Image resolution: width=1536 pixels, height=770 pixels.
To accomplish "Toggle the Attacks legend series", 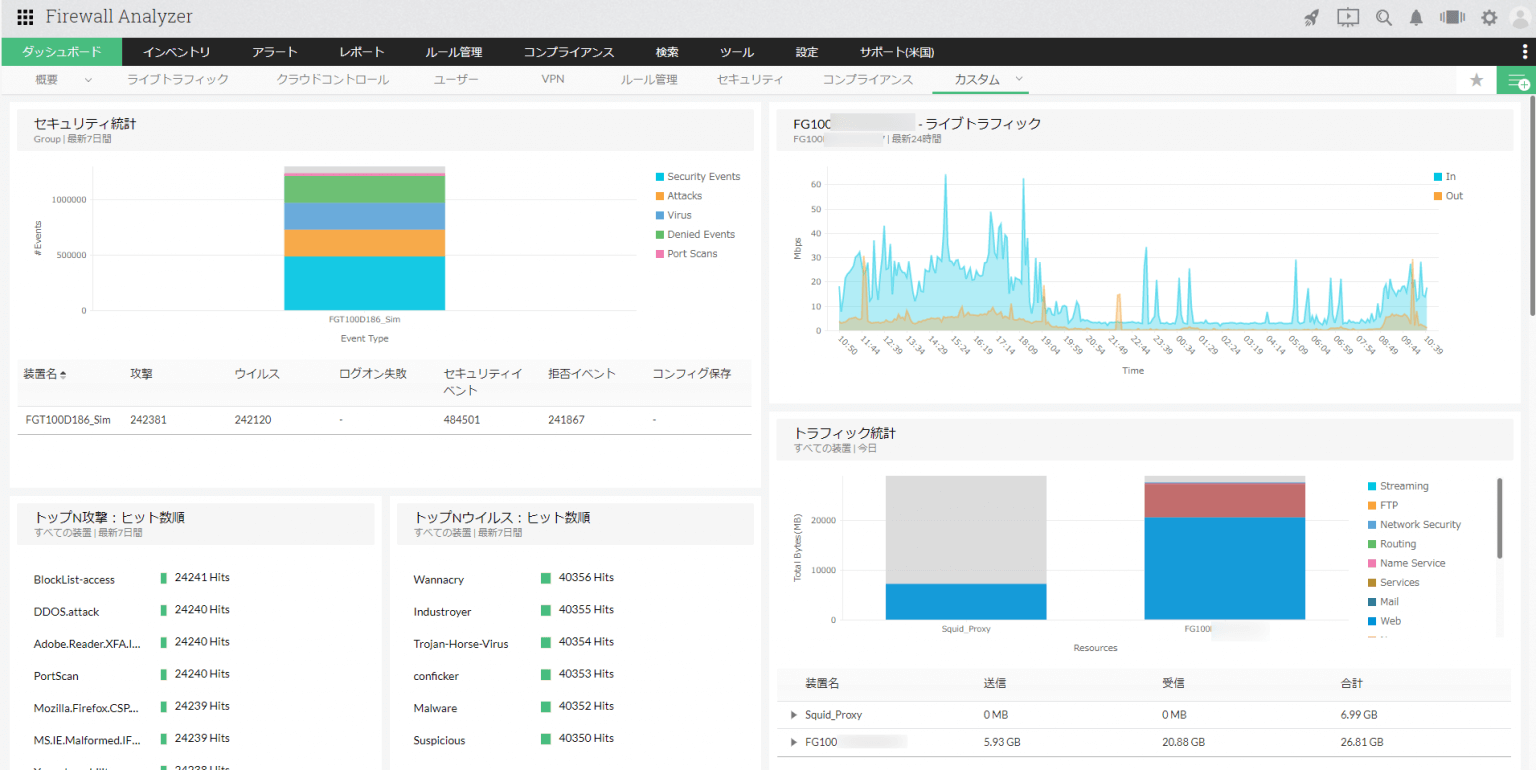I will tap(684, 196).
